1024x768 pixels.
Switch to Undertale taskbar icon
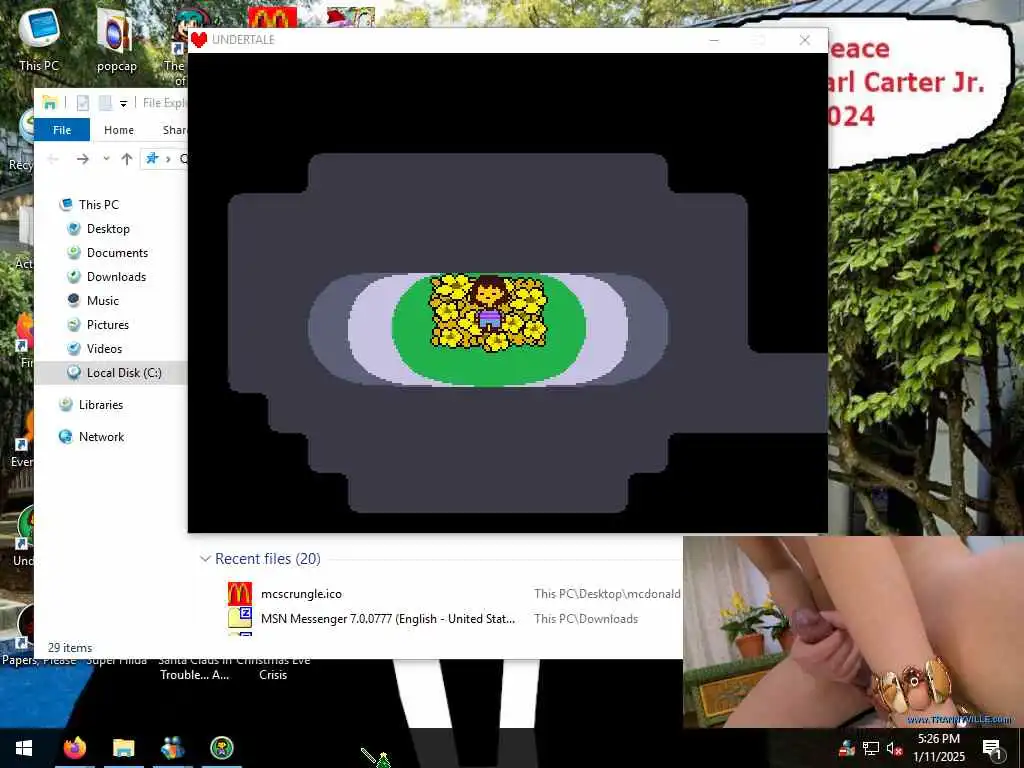click(222, 748)
